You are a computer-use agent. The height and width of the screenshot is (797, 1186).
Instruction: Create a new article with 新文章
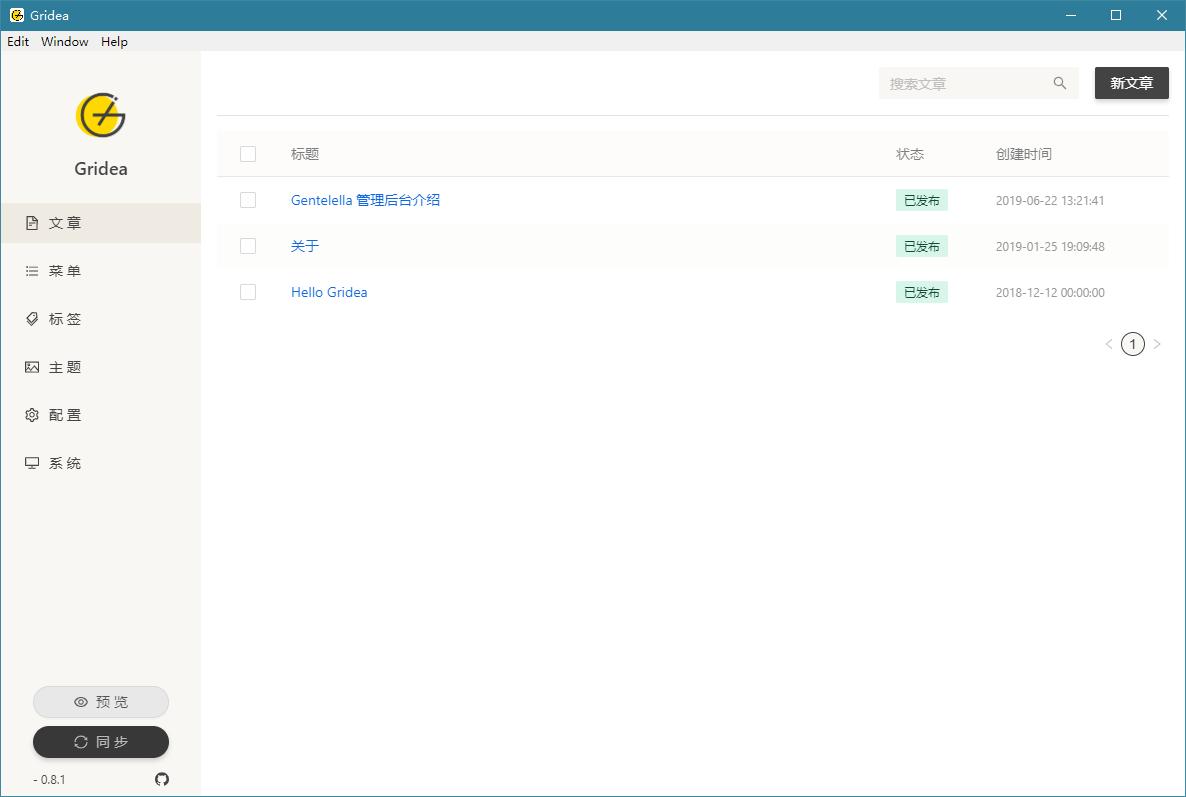pyautogui.click(x=1132, y=83)
